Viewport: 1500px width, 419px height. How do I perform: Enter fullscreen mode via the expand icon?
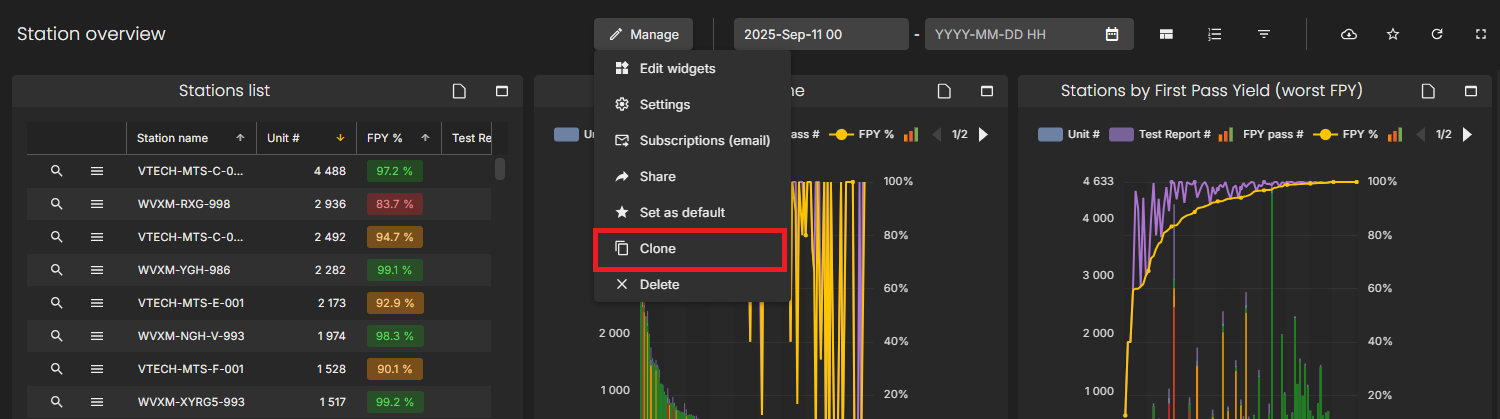[x=1481, y=34]
